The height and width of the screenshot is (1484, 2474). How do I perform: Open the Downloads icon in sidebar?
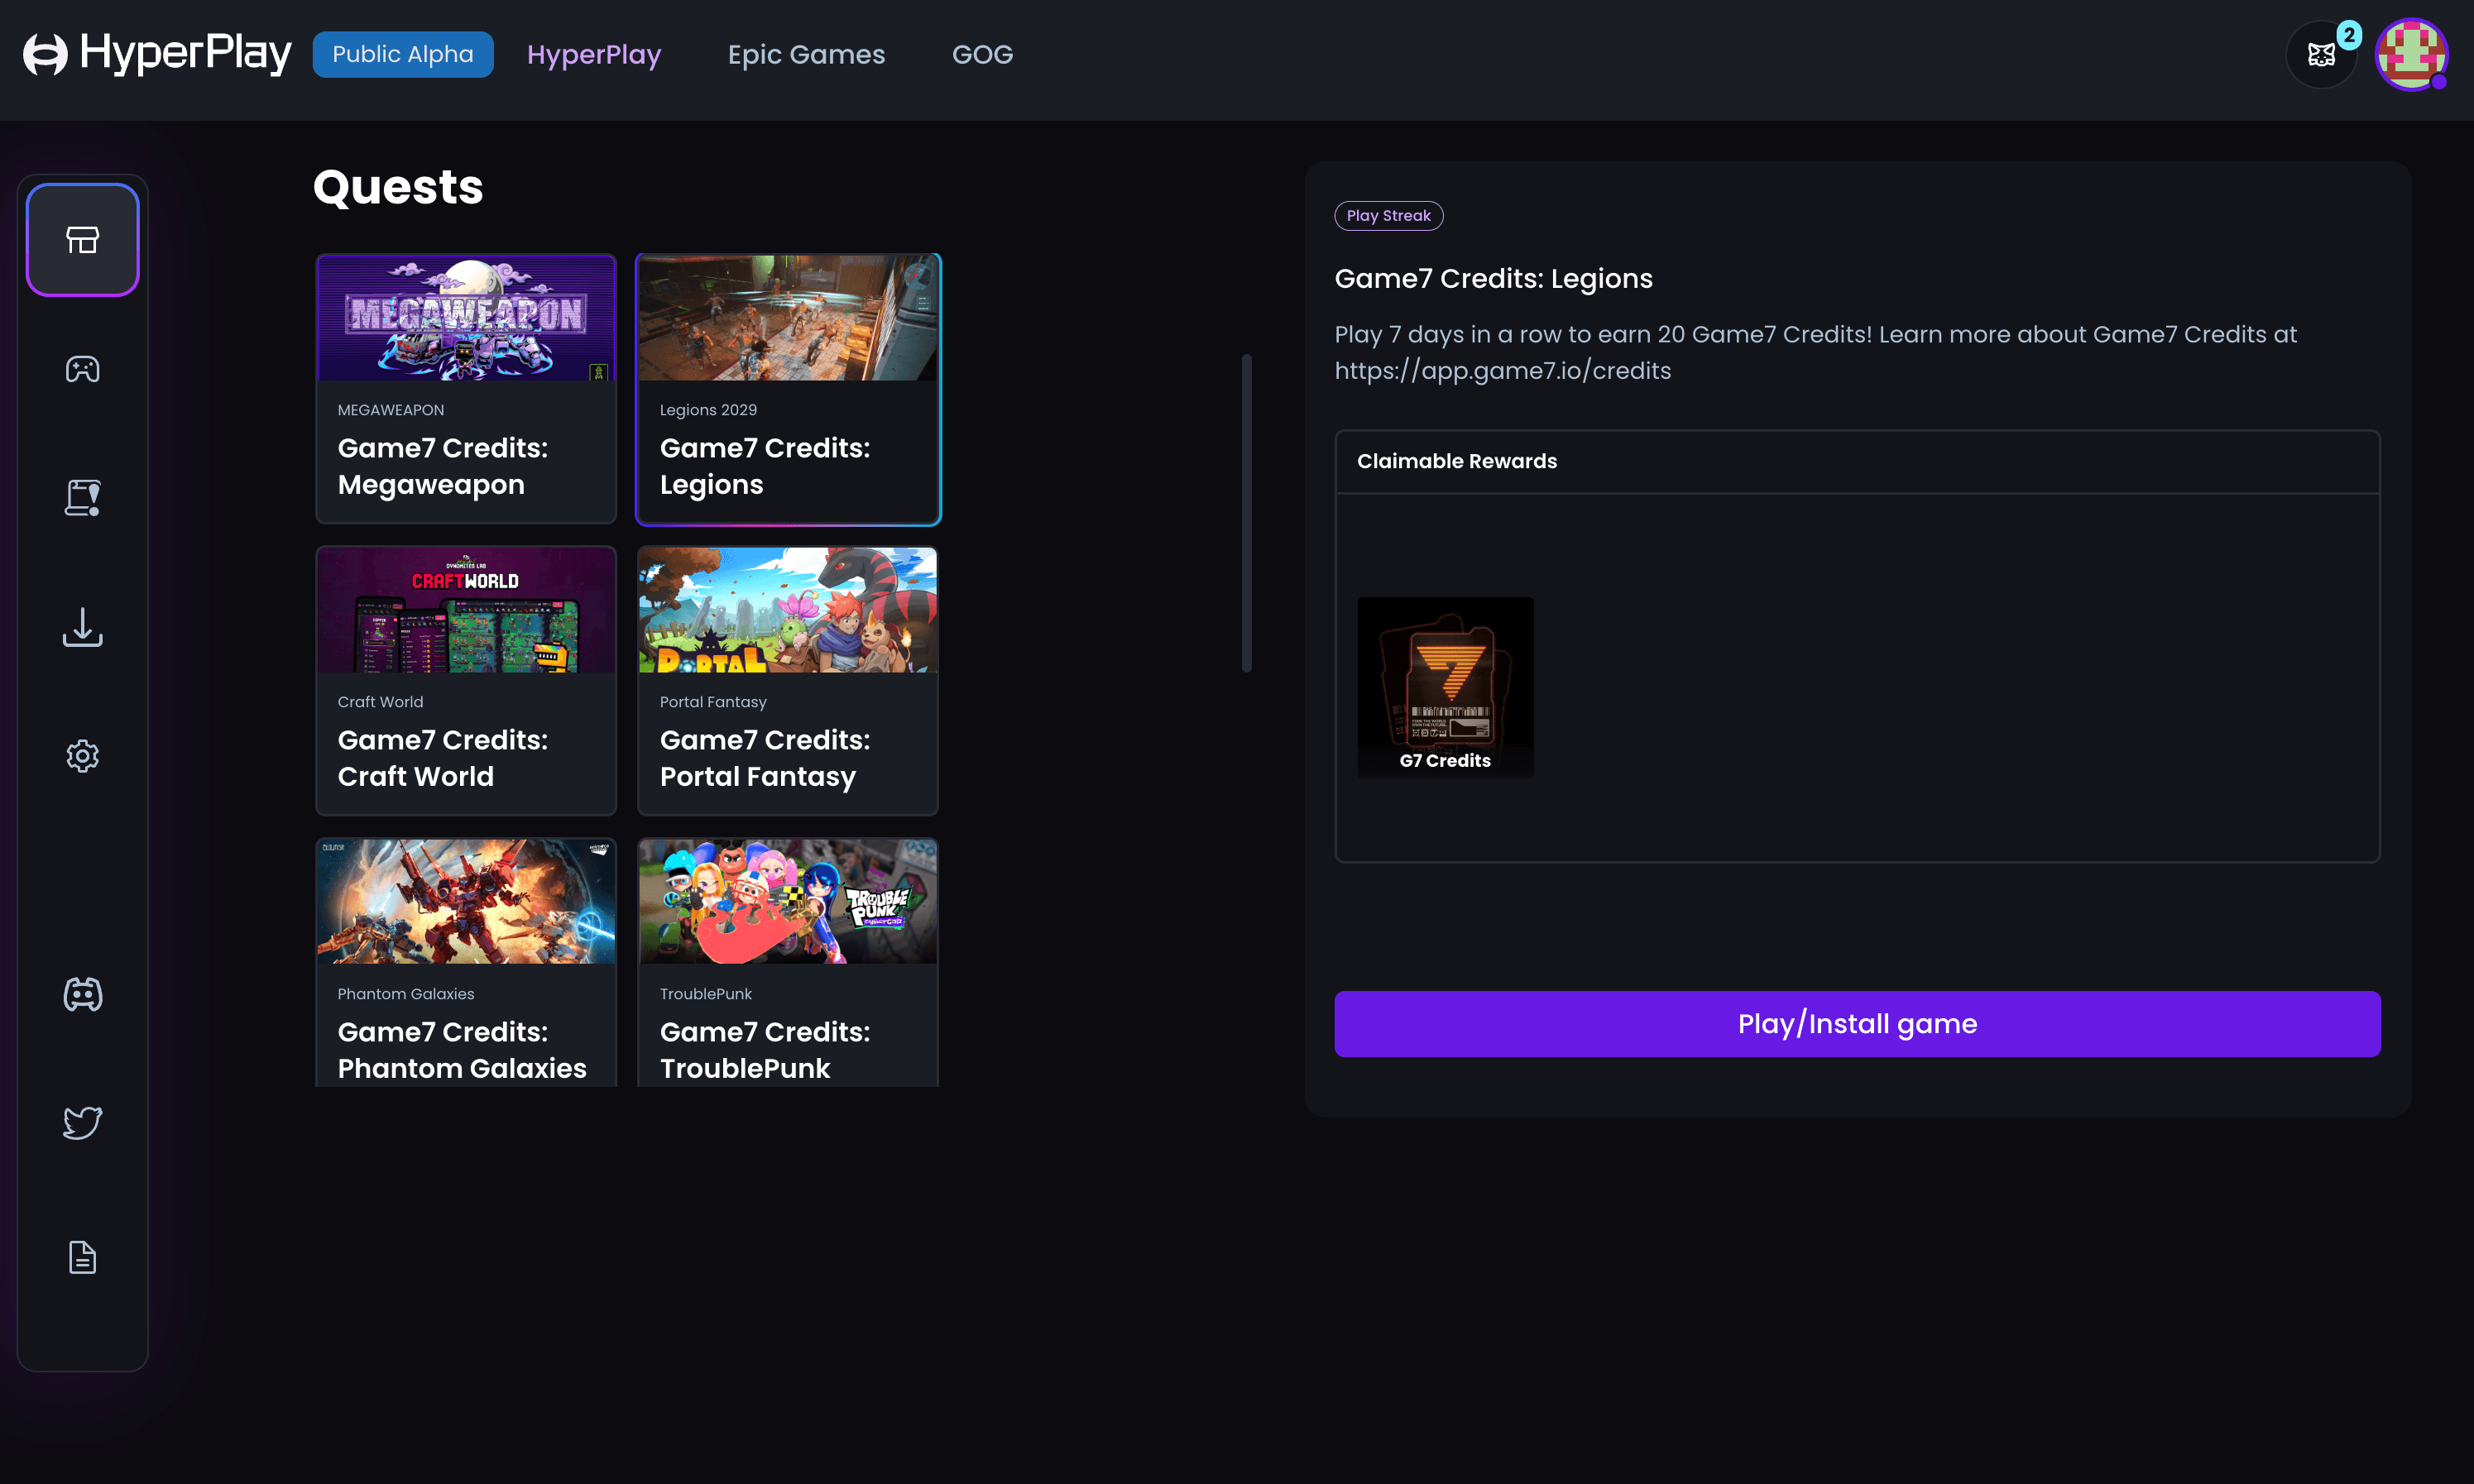(82, 627)
